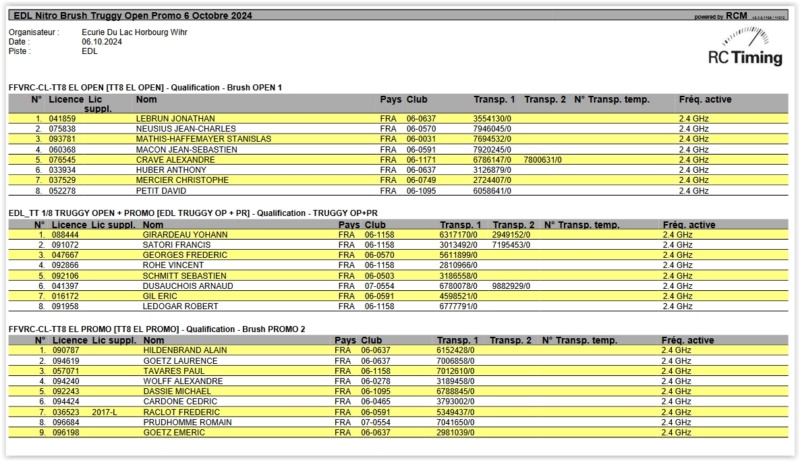Click club code '06-0465'
This screenshot has width=800, height=461.
(376, 402)
